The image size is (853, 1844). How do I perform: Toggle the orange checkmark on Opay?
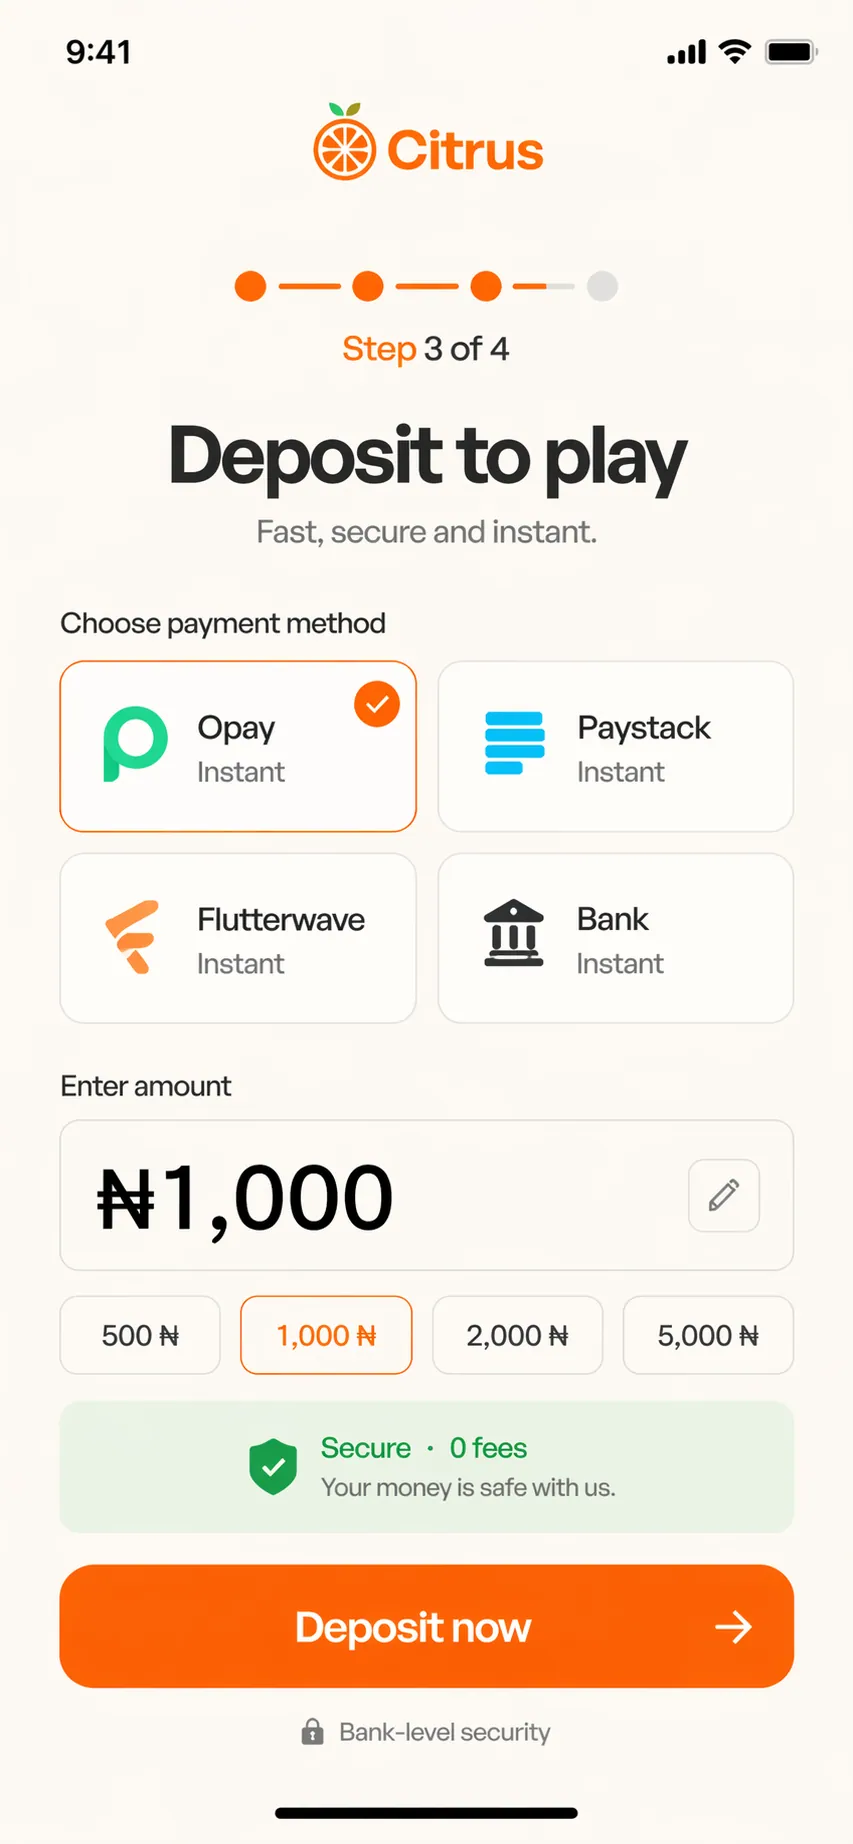pos(377,704)
